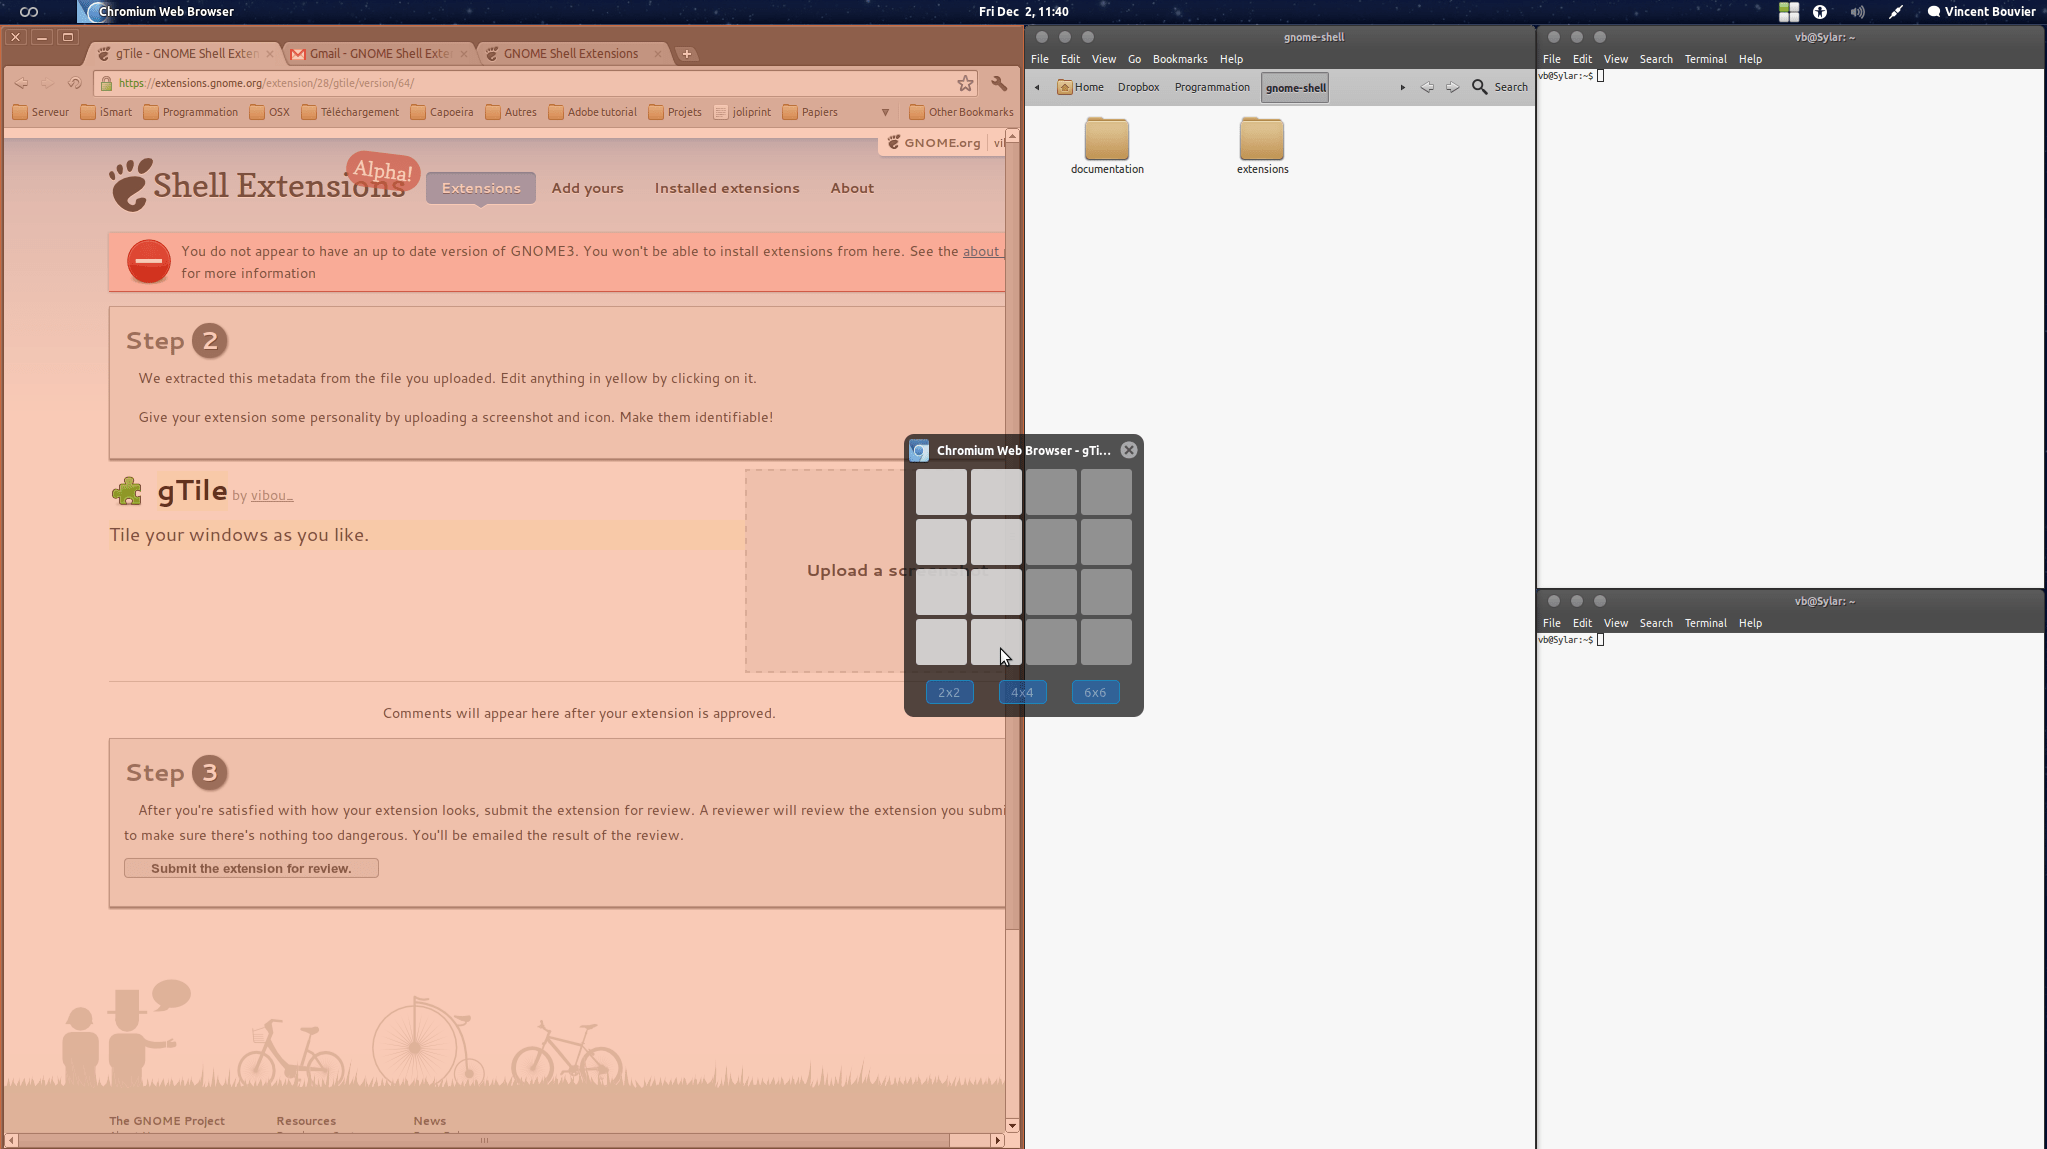Switch to the GNOME Shell Extensions tab
2047x1149 pixels.
[x=572, y=54]
